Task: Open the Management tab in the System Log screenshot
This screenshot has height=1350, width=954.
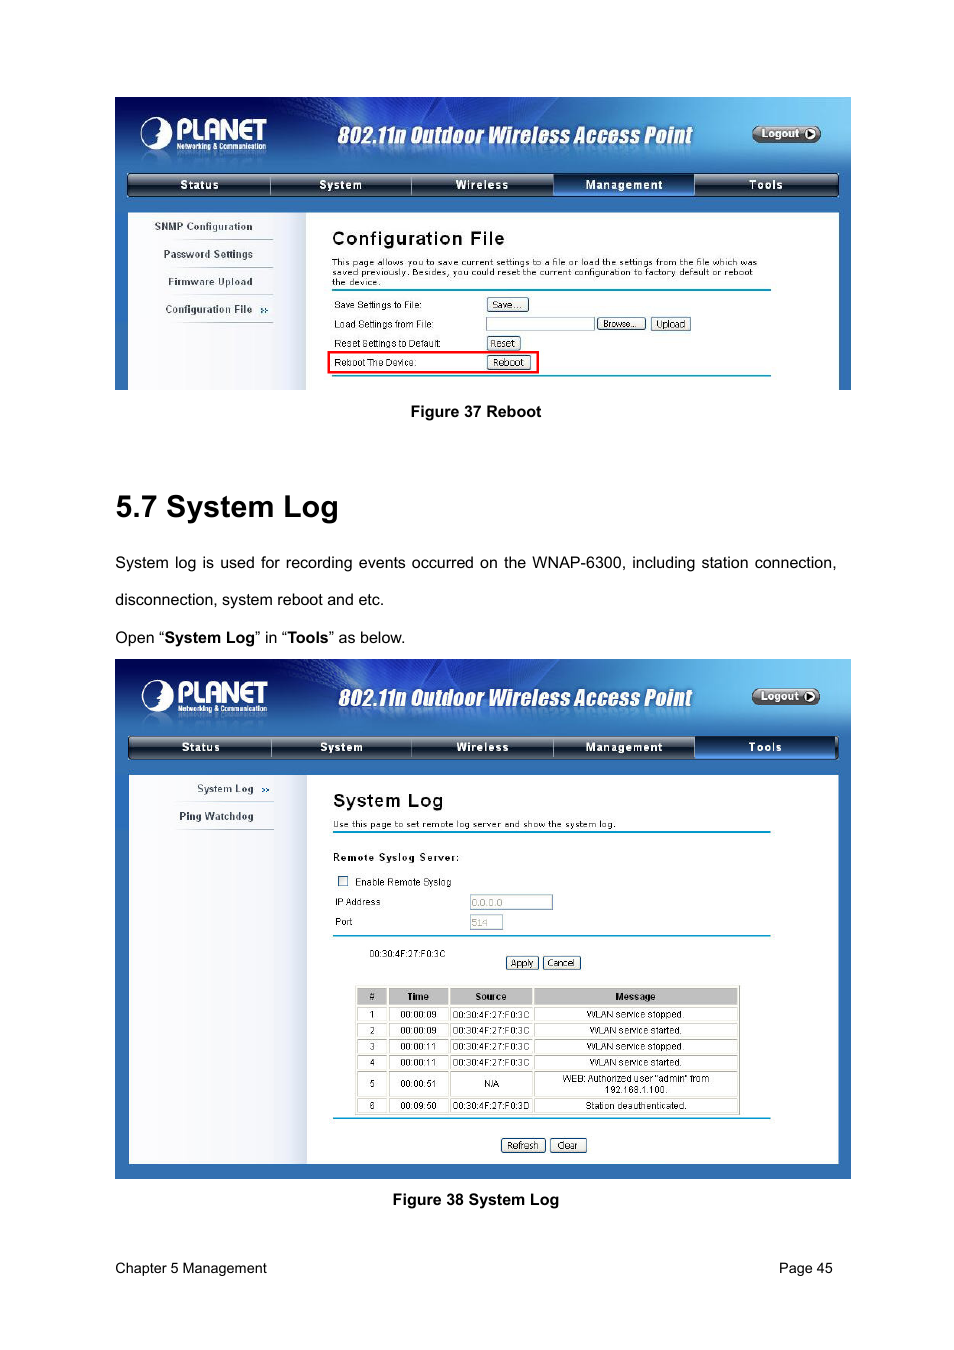Action: [x=624, y=747]
